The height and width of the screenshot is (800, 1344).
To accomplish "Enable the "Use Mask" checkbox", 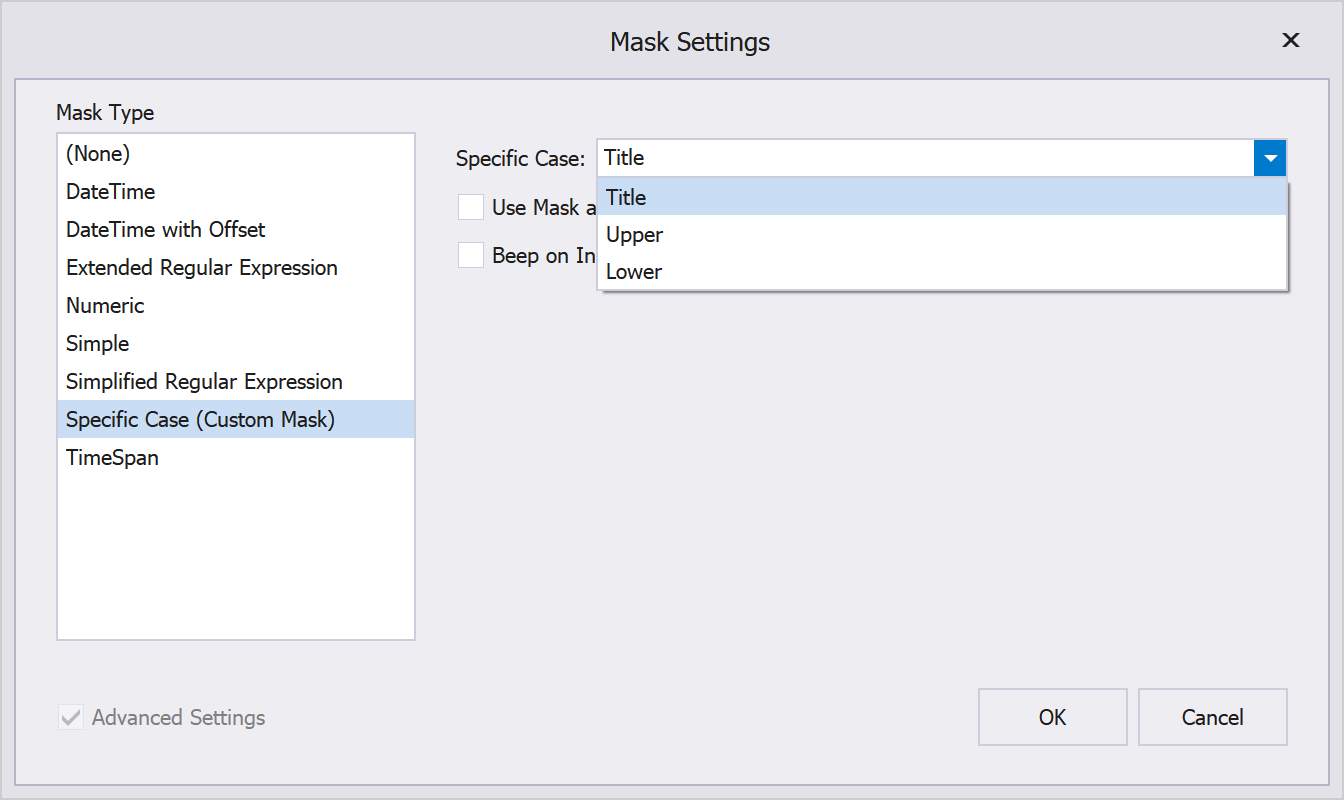I will click(x=471, y=207).
